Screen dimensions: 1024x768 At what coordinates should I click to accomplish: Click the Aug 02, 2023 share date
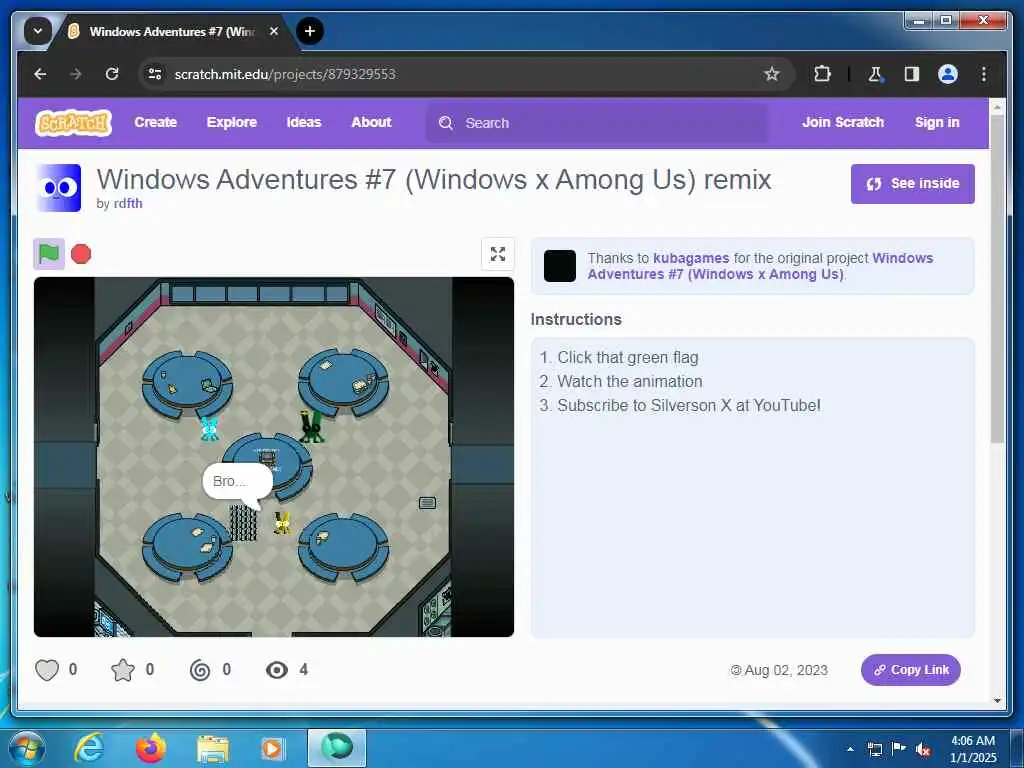pyautogui.click(x=786, y=671)
